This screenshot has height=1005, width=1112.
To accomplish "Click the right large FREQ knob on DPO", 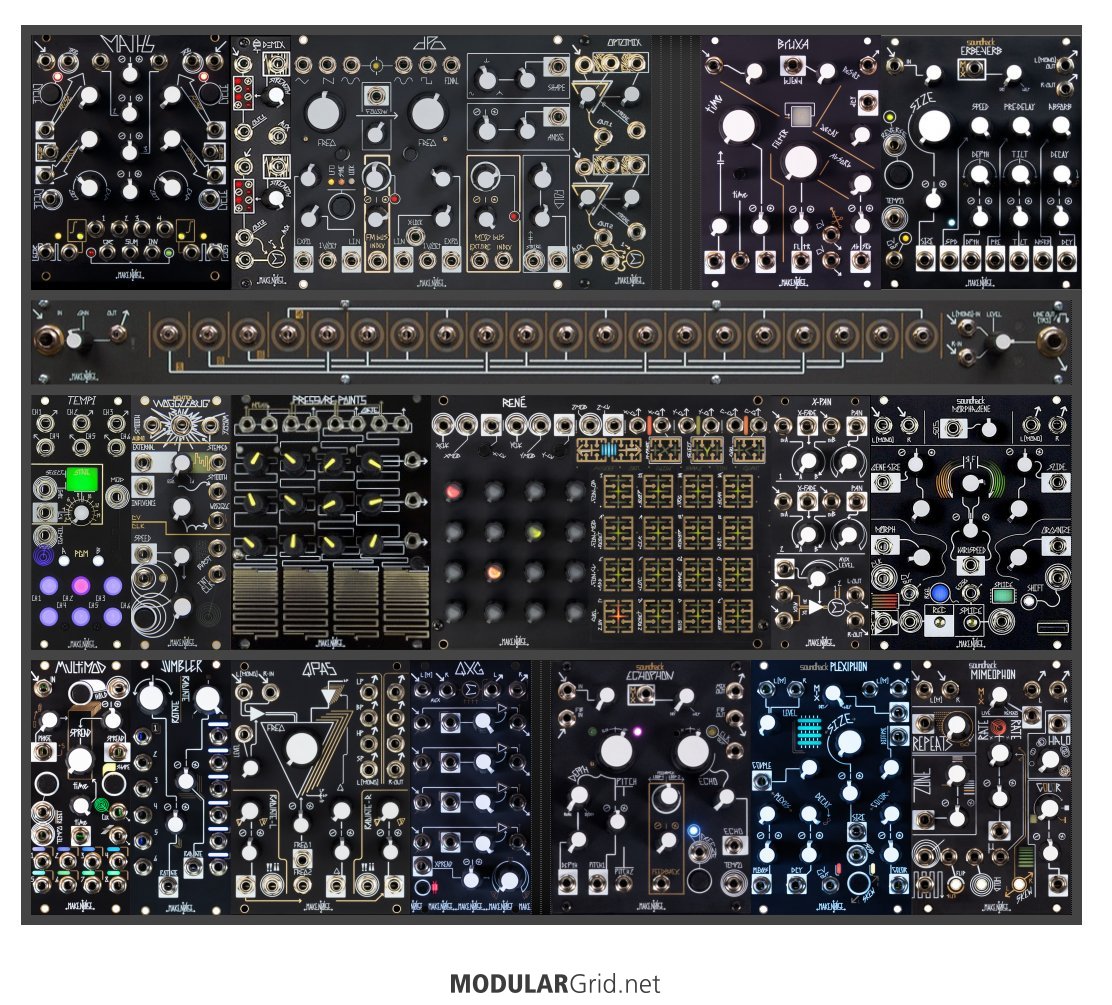I will click(428, 114).
